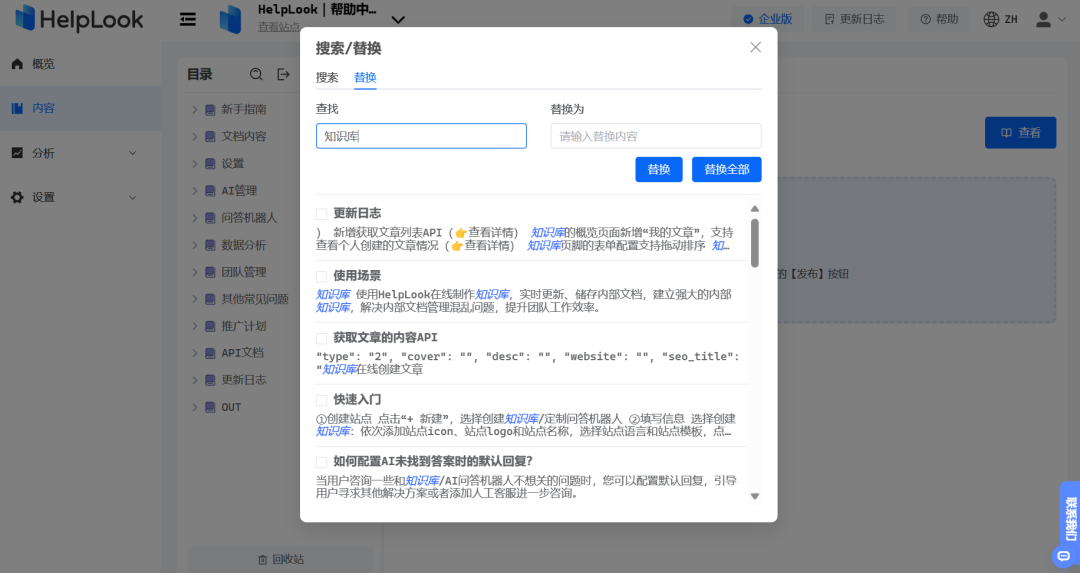The height and width of the screenshot is (573, 1080).
Task: Expand the 推广计划 folder chevron
Action: [194, 326]
